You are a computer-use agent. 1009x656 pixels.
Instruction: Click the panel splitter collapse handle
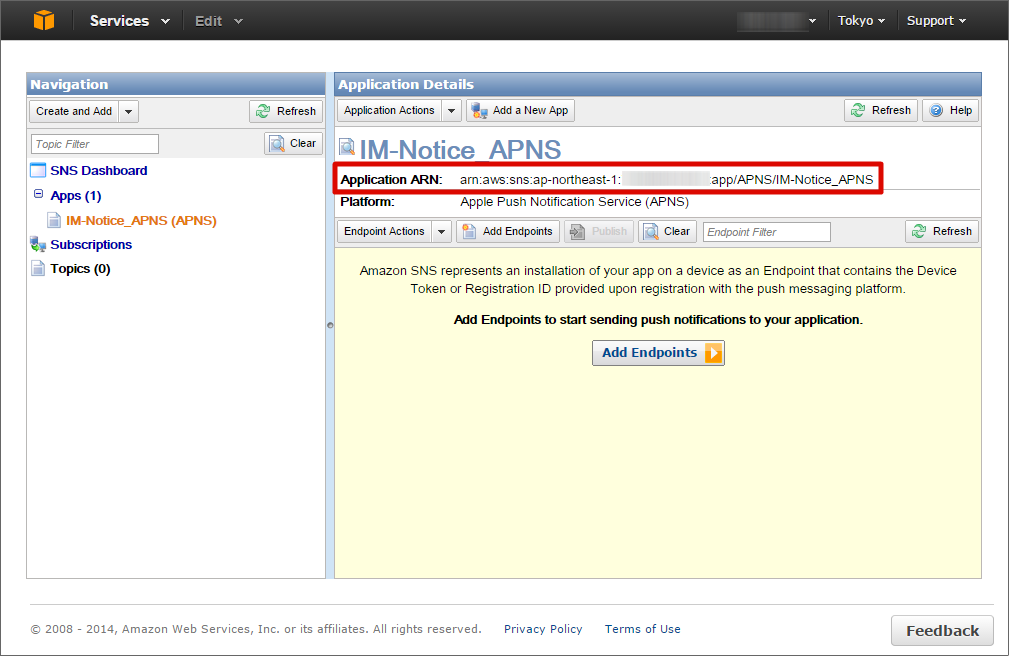pos(330,325)
